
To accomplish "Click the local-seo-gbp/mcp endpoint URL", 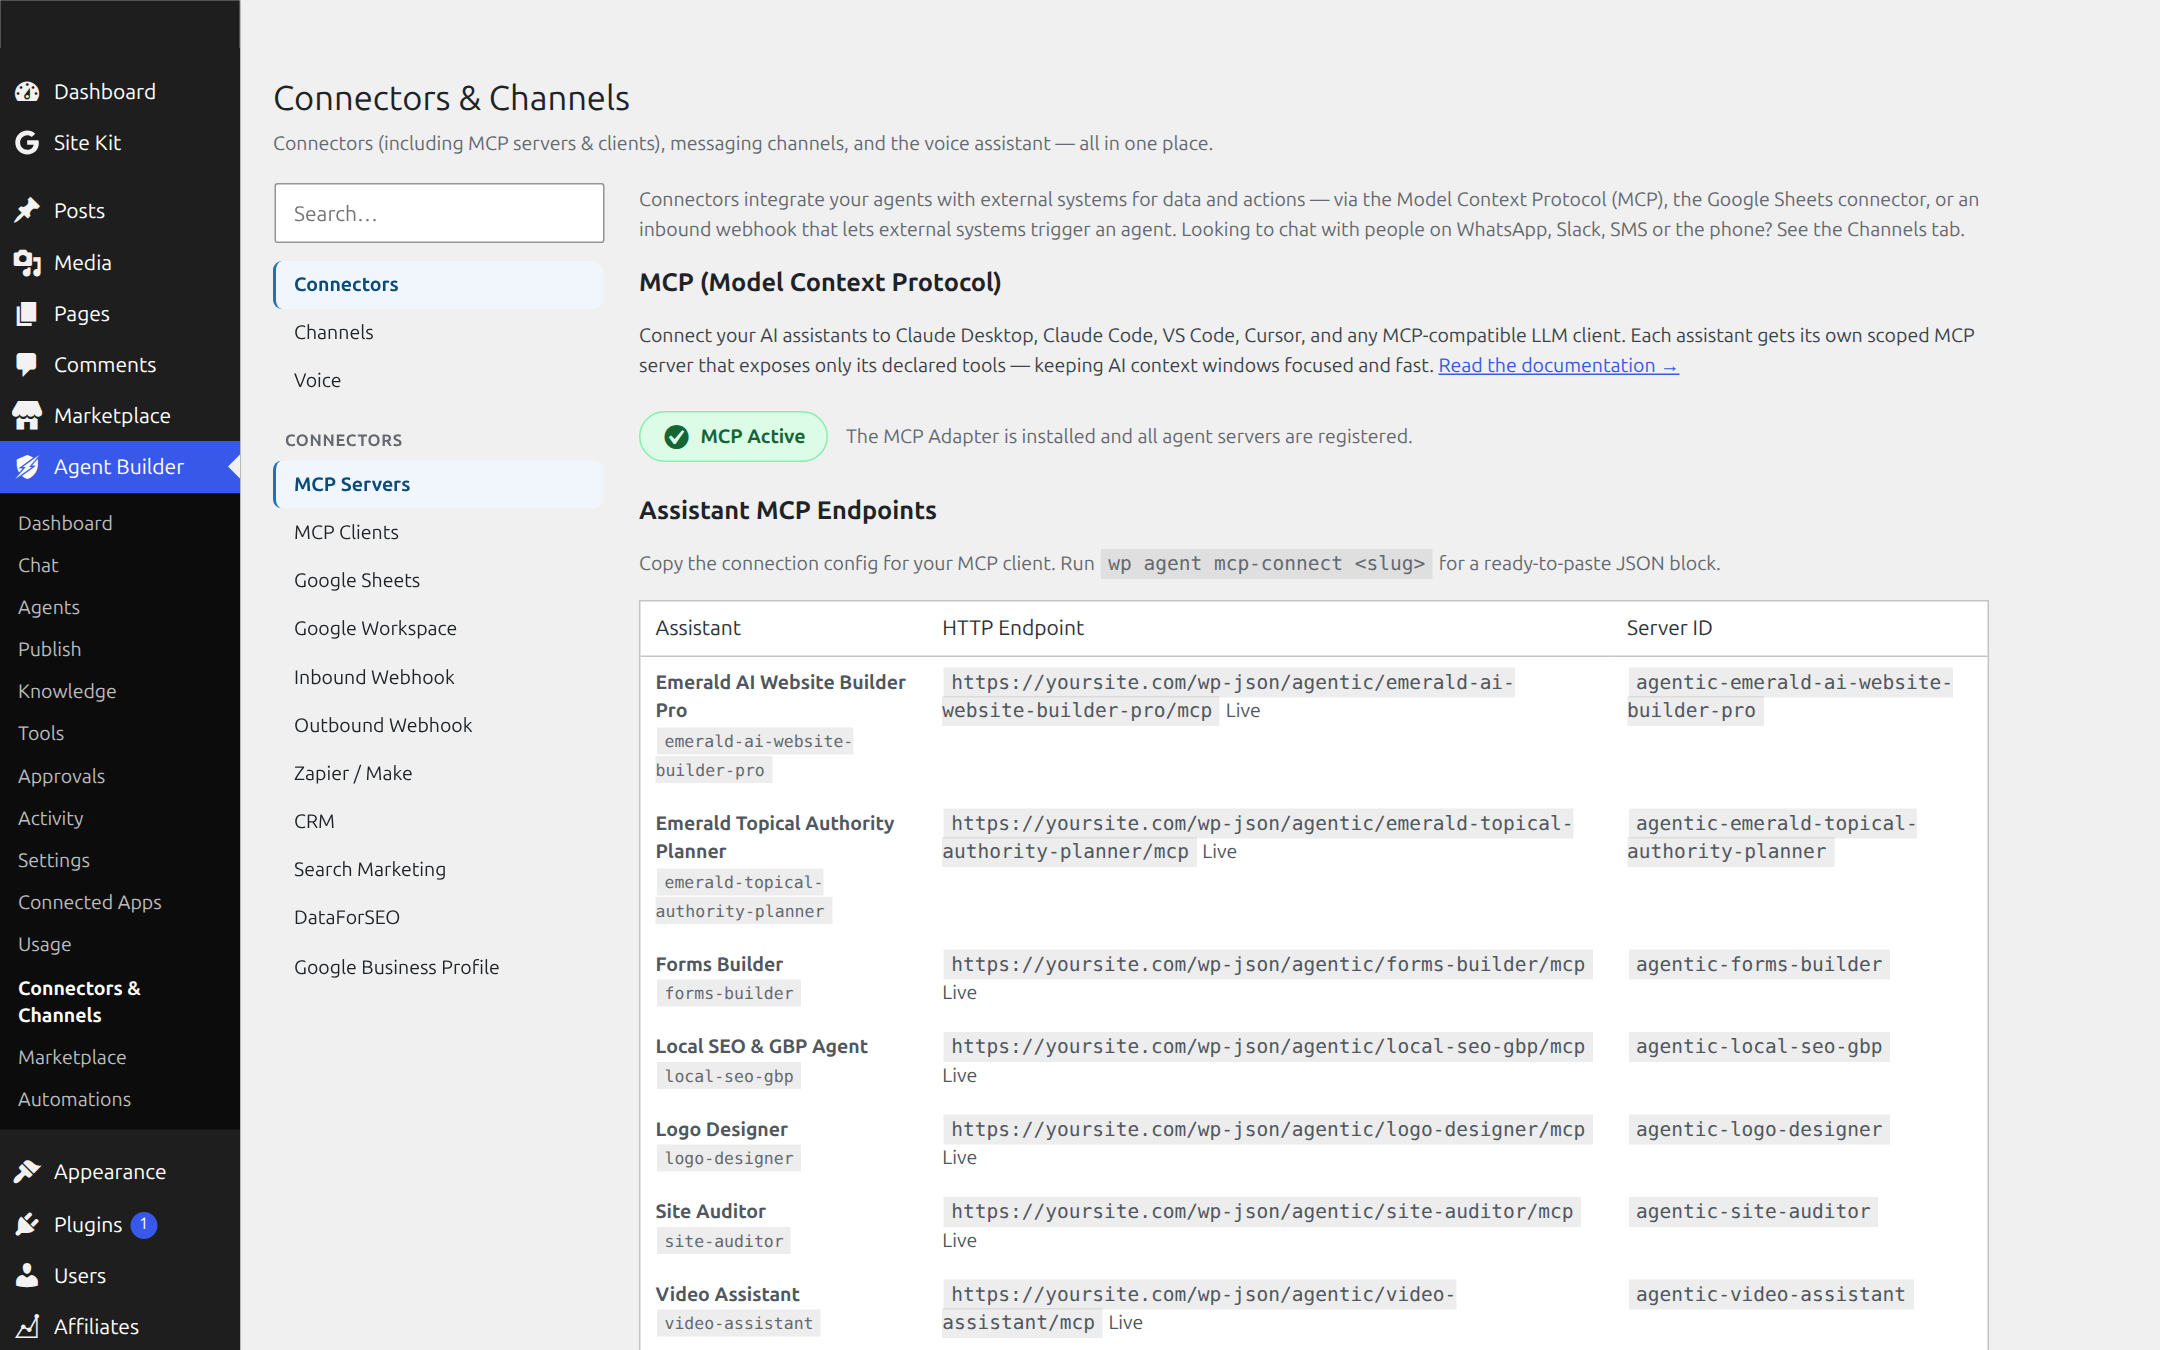I will pyautogui.click(x=1267, y=1047).
